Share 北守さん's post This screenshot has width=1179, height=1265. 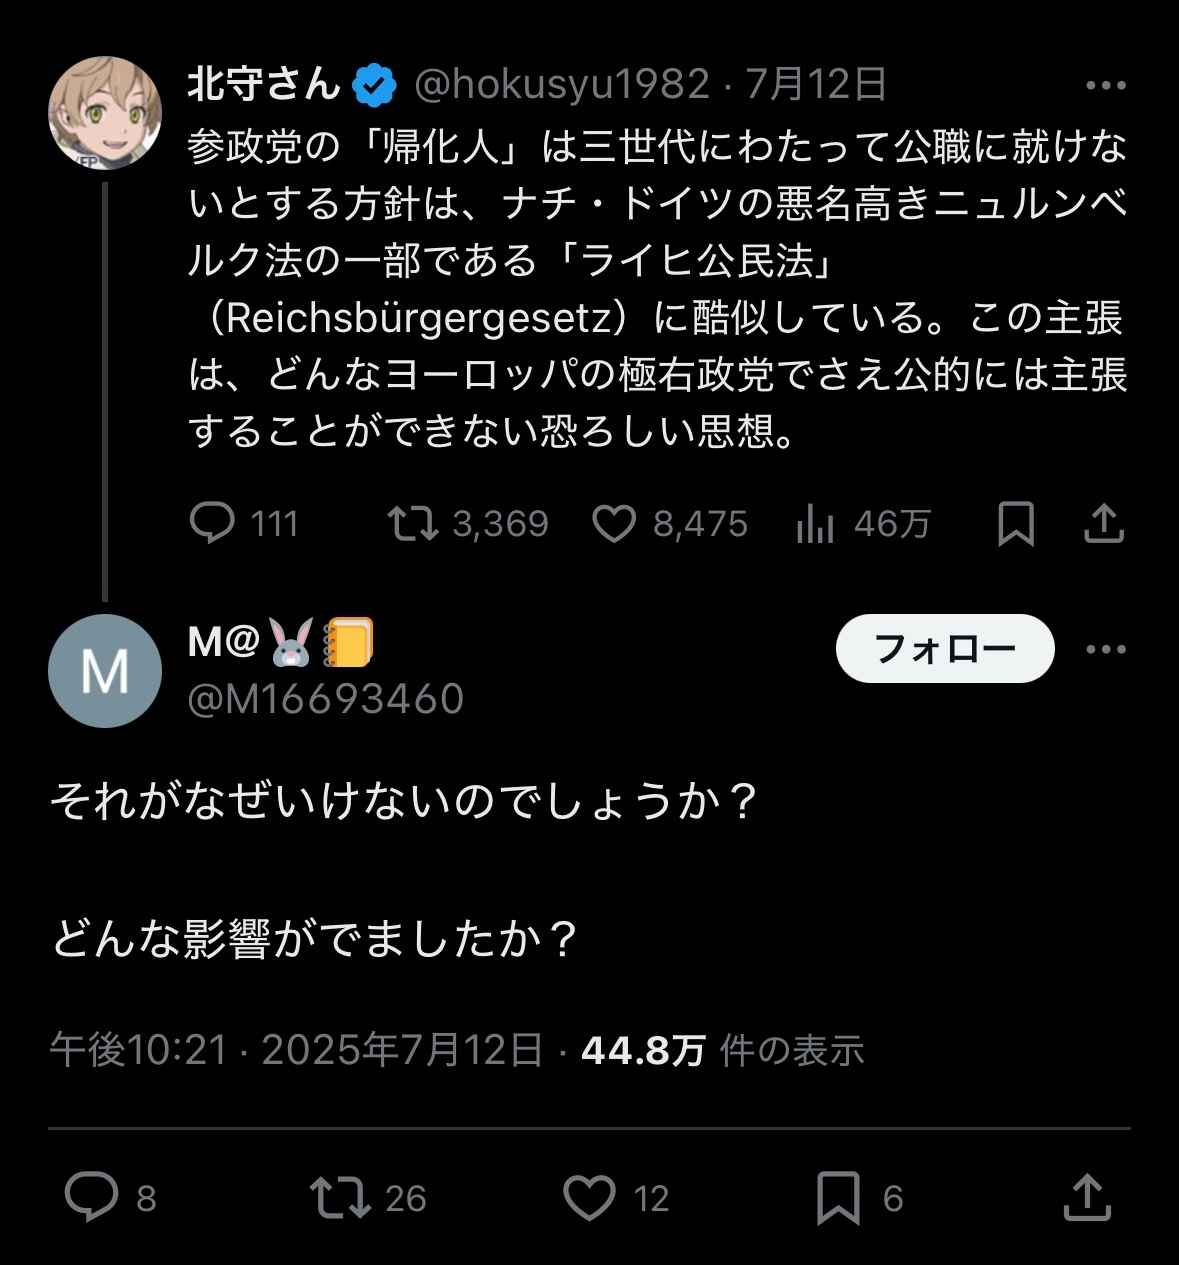coord(1104,523)
